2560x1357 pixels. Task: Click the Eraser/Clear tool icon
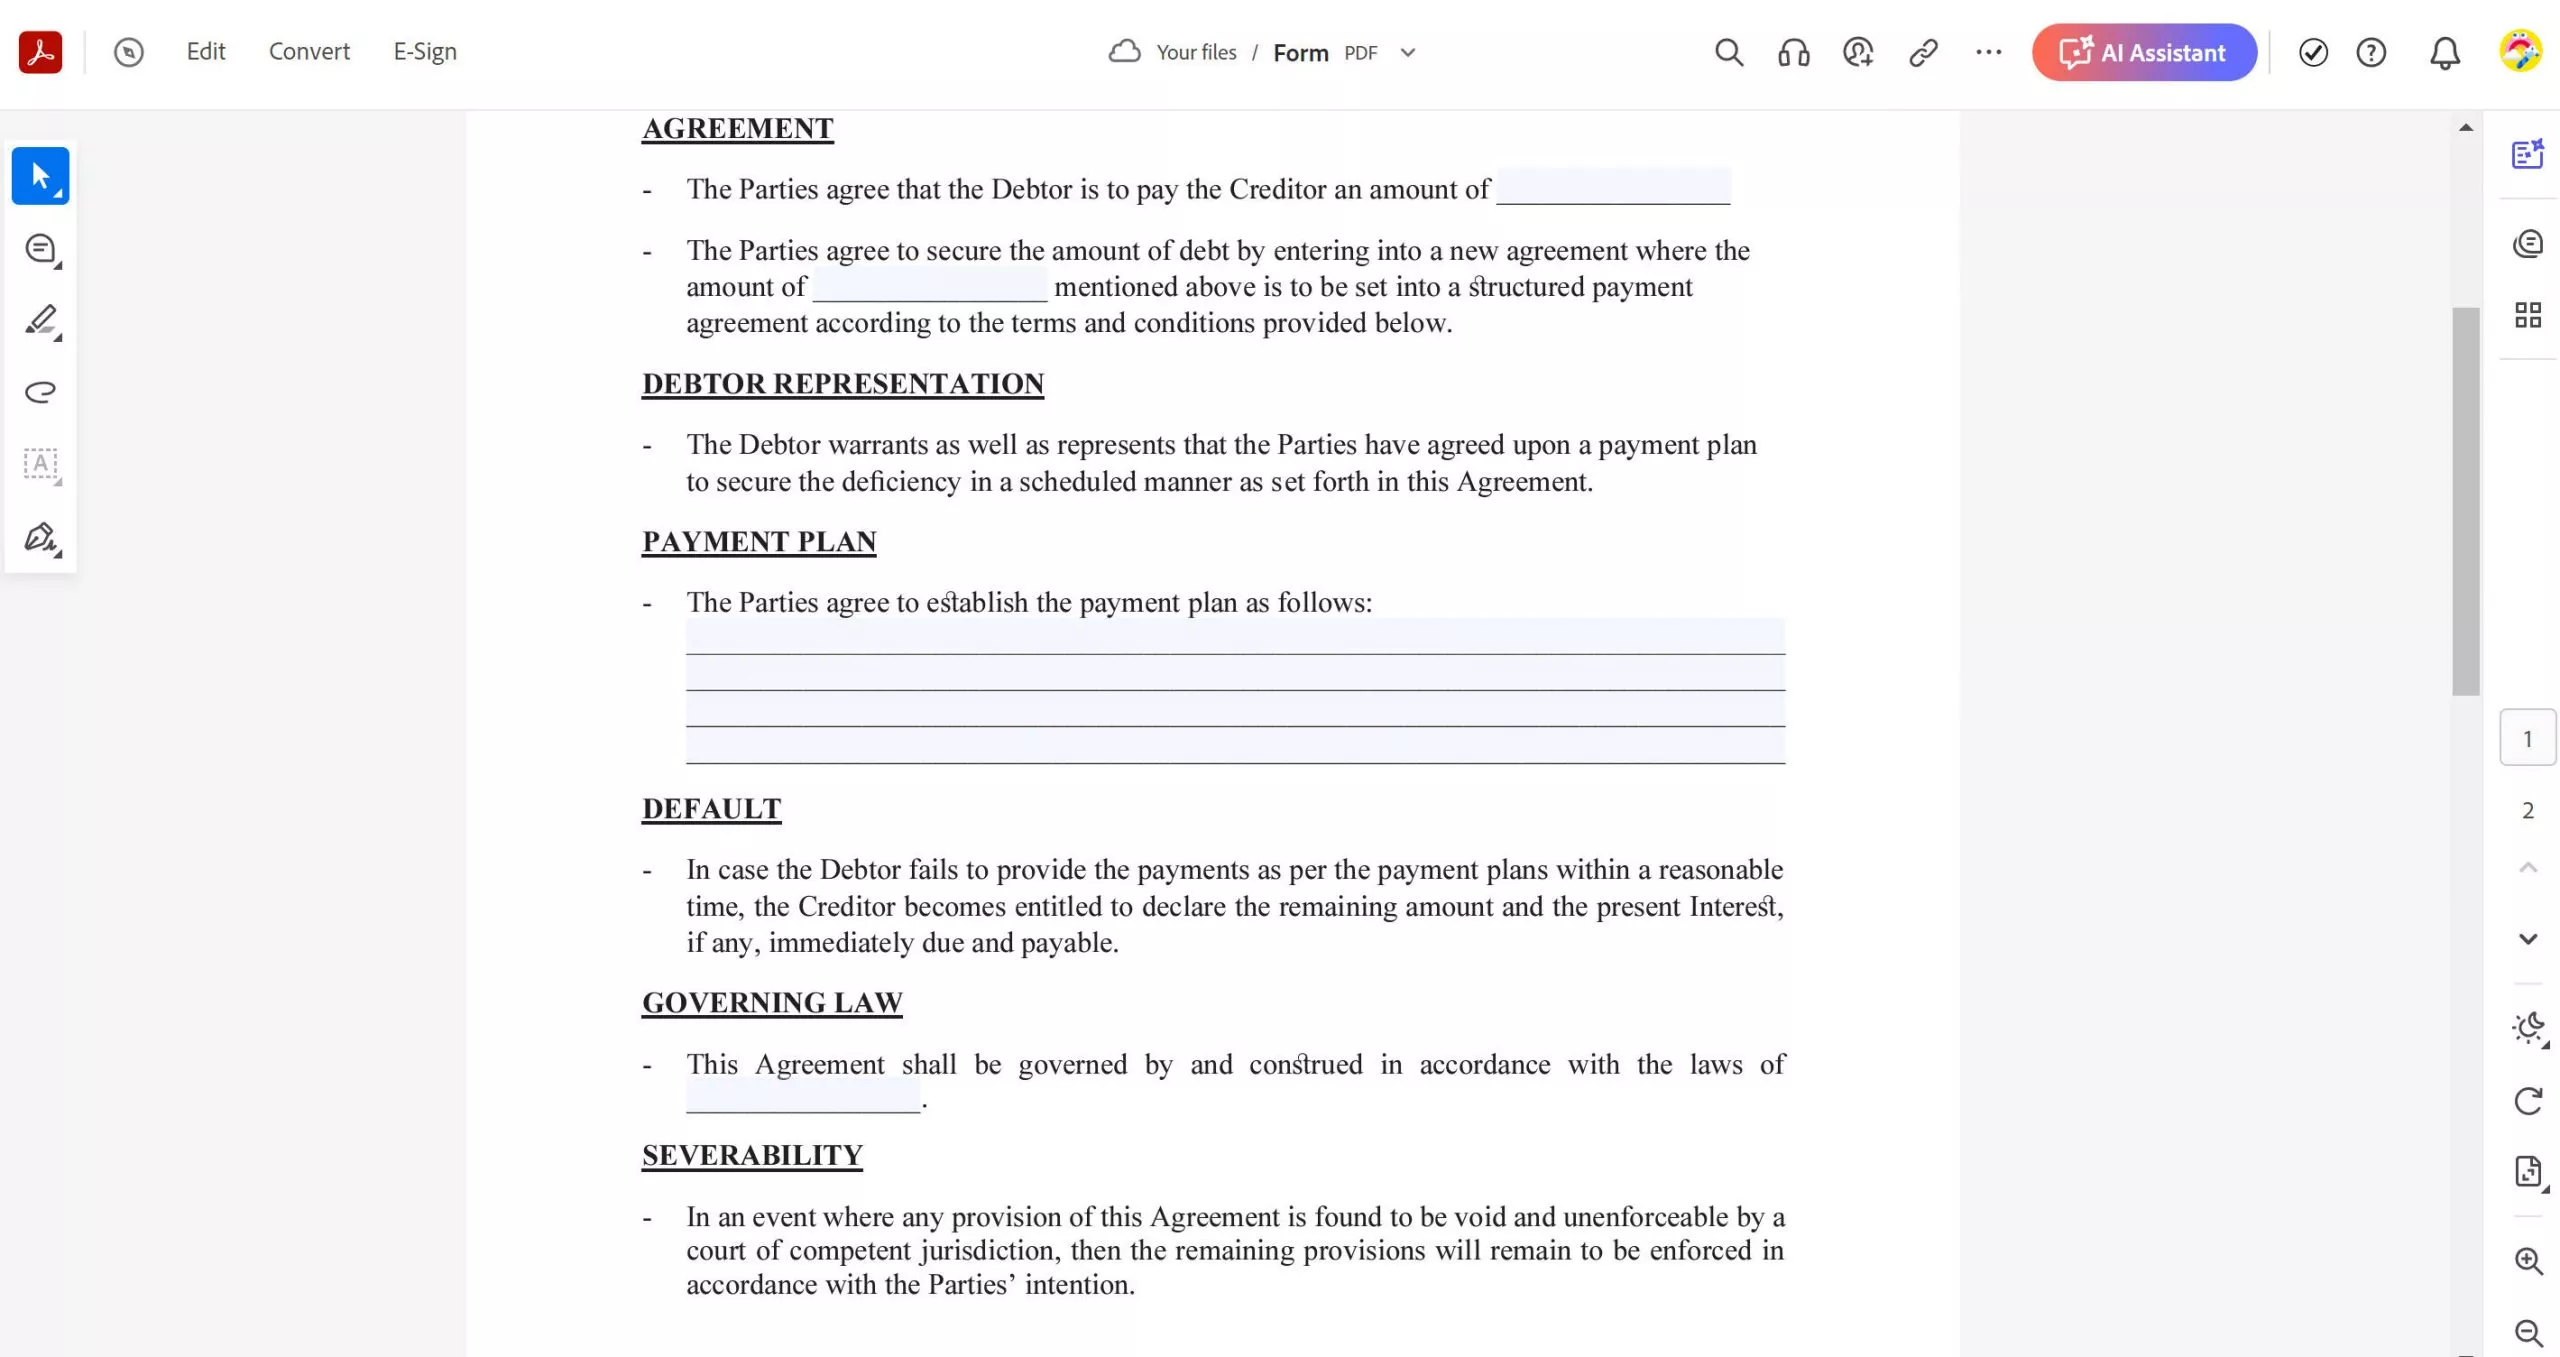point(41,391)
